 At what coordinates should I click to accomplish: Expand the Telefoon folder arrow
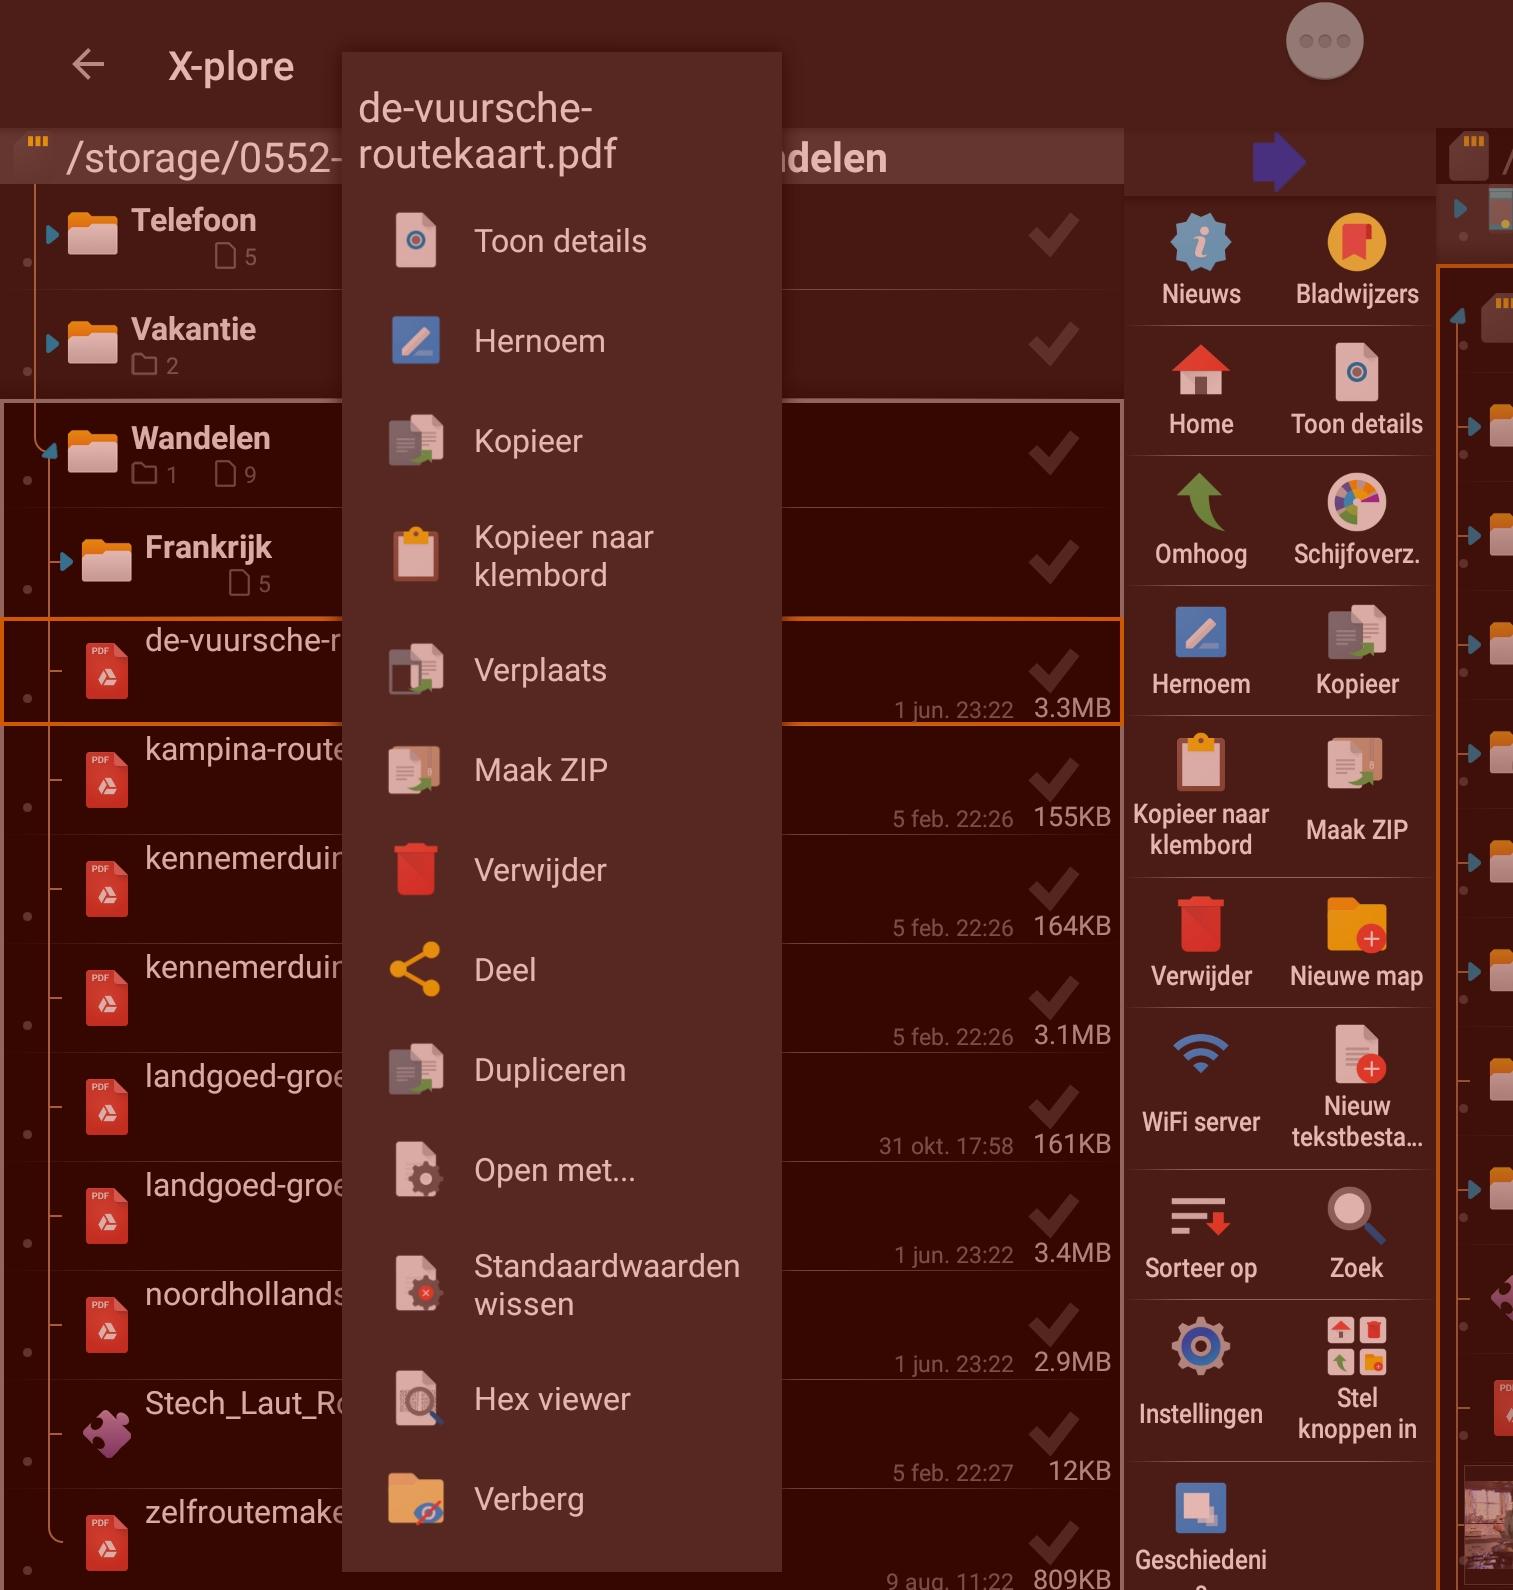[x=52, y=235]
